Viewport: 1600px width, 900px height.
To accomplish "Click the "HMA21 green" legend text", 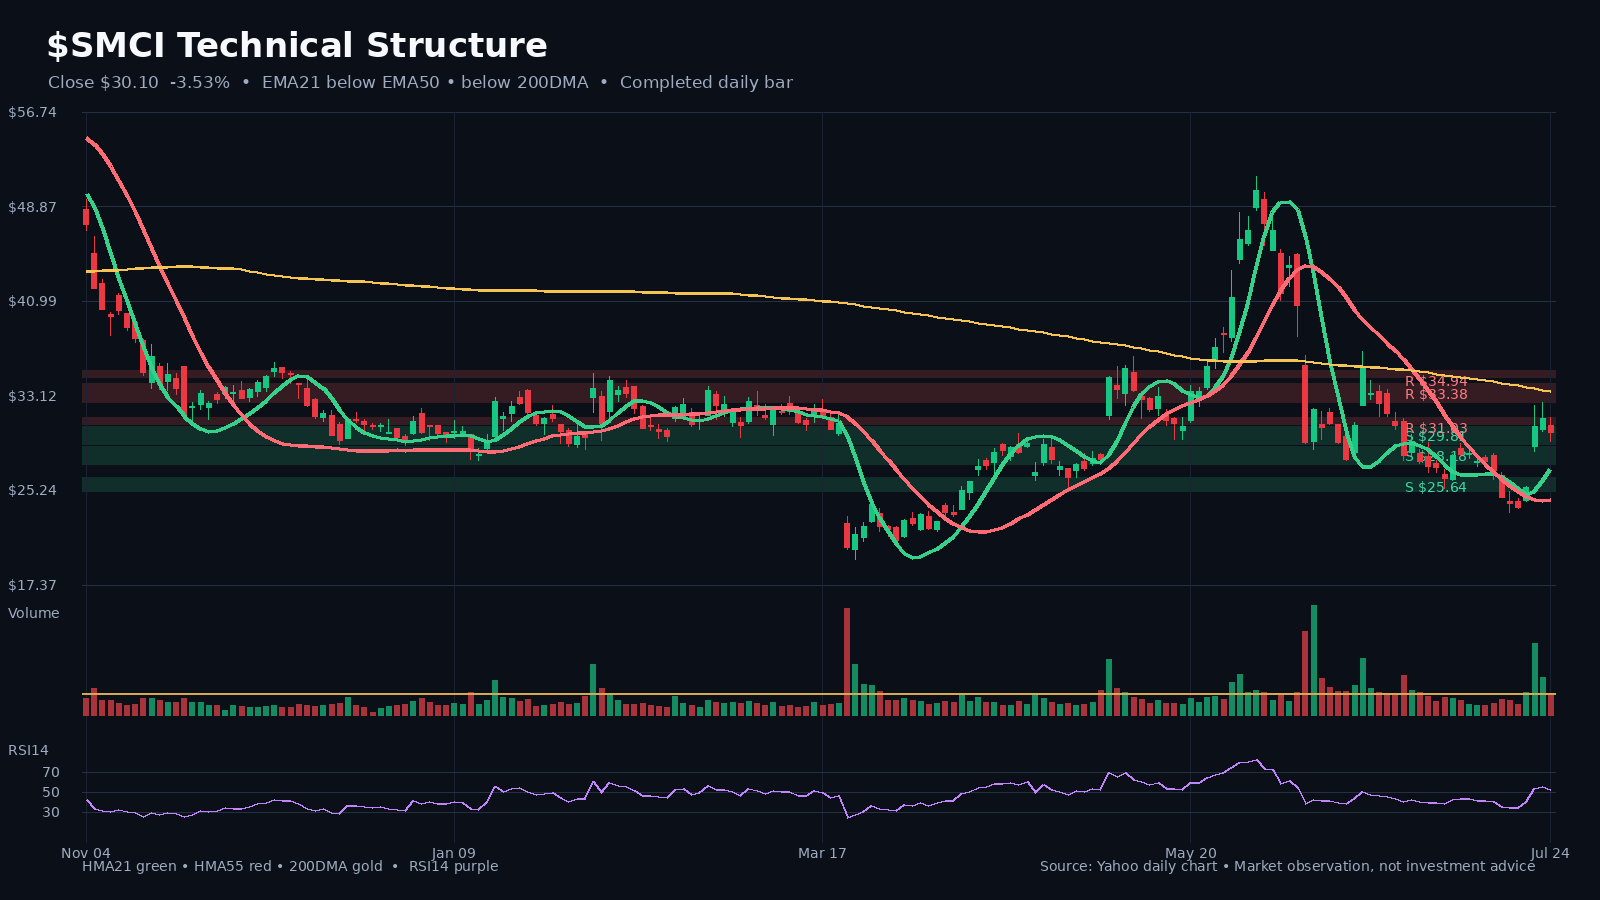I will tap(129, 866).
